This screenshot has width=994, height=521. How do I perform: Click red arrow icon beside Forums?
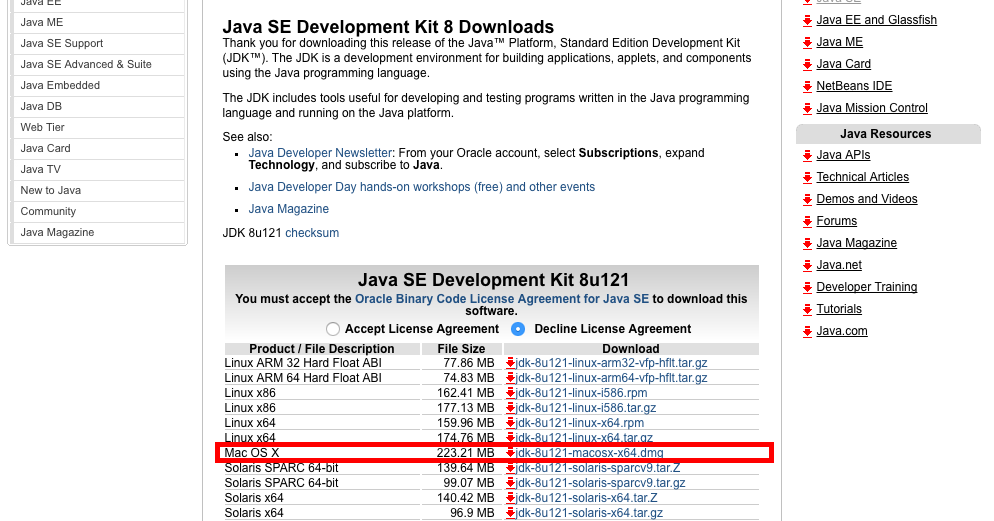coord(807,222)
